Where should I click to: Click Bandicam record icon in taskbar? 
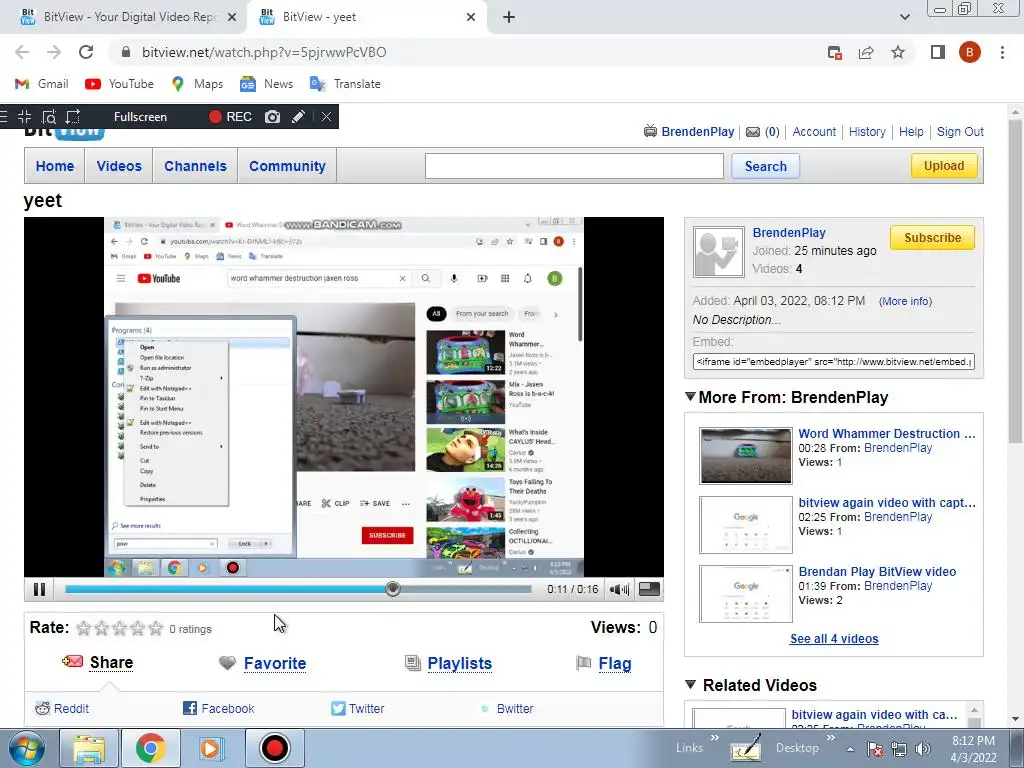pos(274,748)
